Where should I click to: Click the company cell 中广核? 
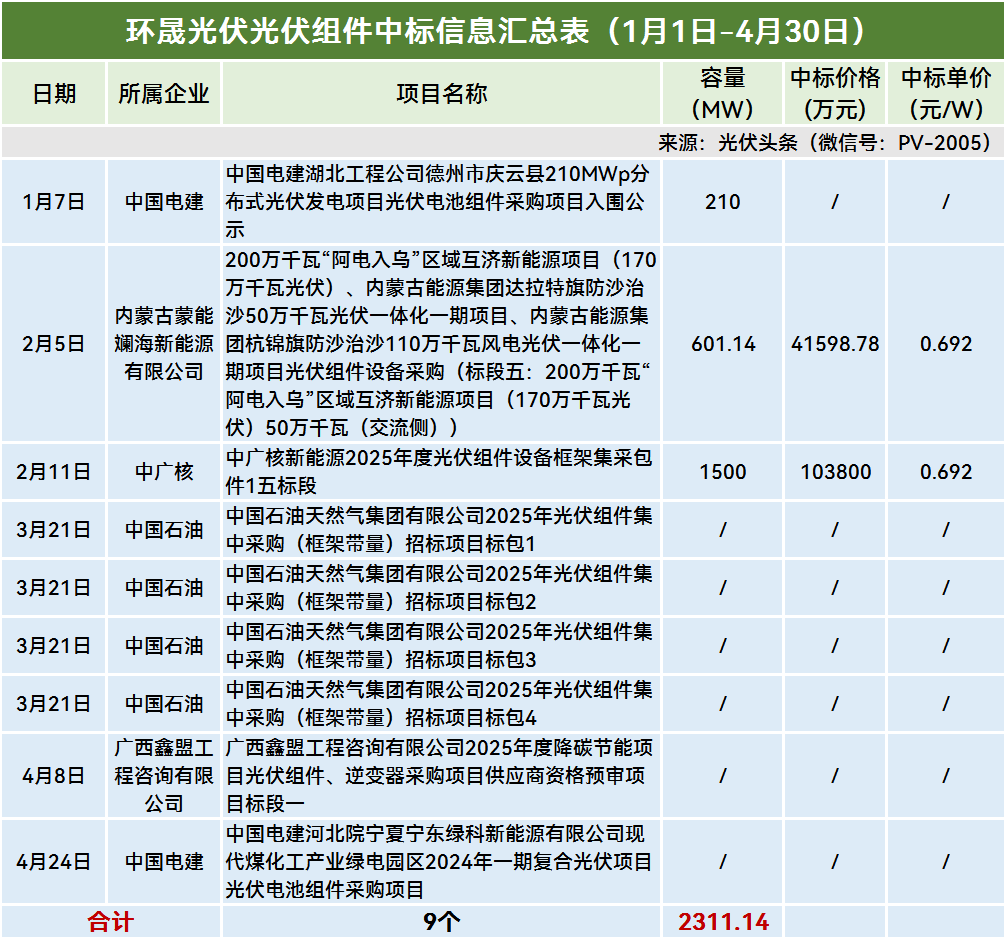[164, 471]
